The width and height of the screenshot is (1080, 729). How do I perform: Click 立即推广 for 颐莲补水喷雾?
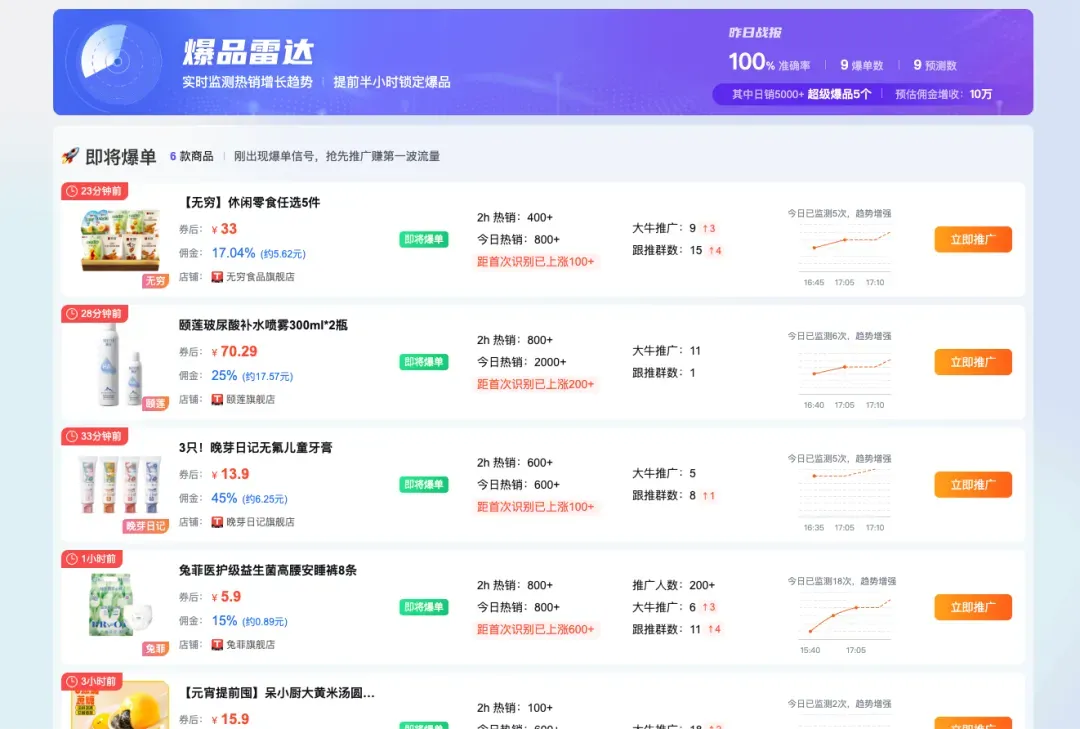[973, 362]
